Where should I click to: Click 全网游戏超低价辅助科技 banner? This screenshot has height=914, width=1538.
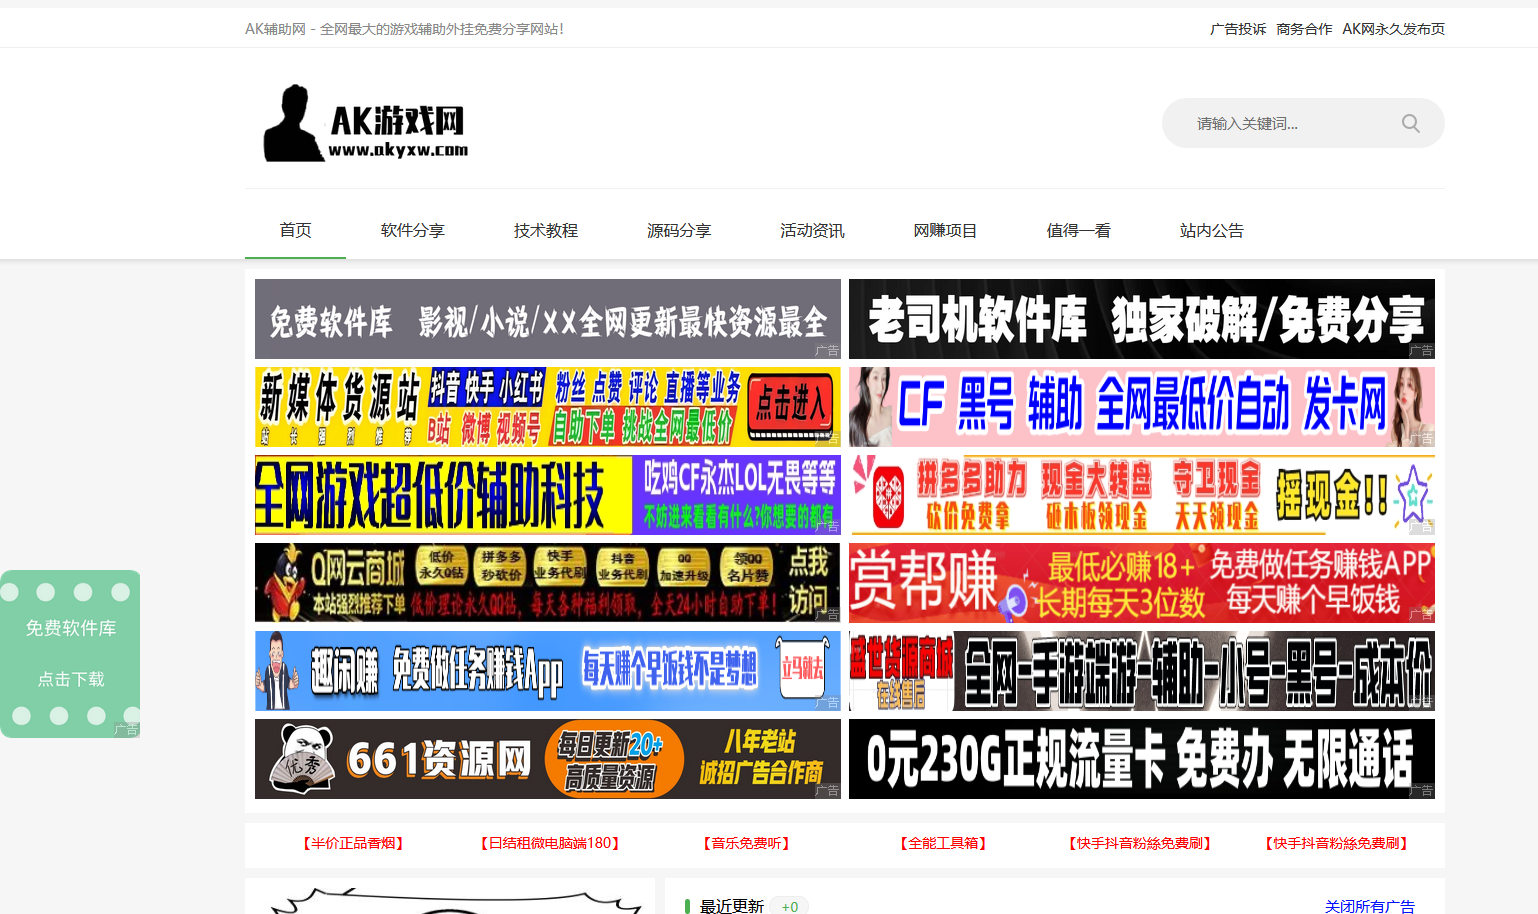coord(548,495)
